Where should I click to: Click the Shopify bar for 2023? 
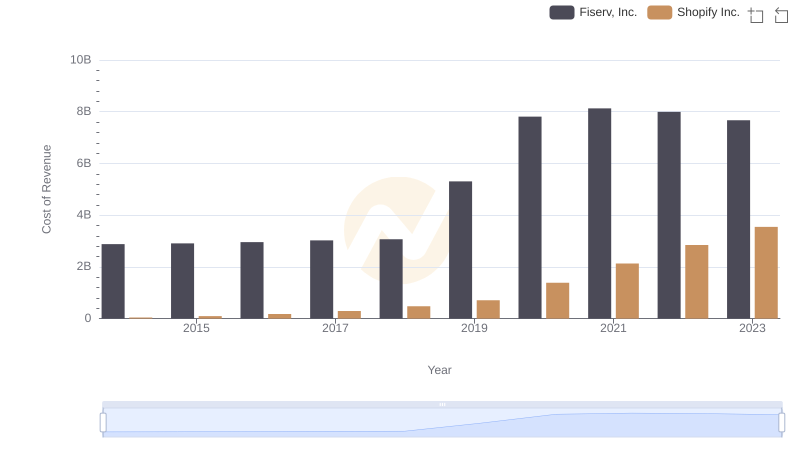766,273
